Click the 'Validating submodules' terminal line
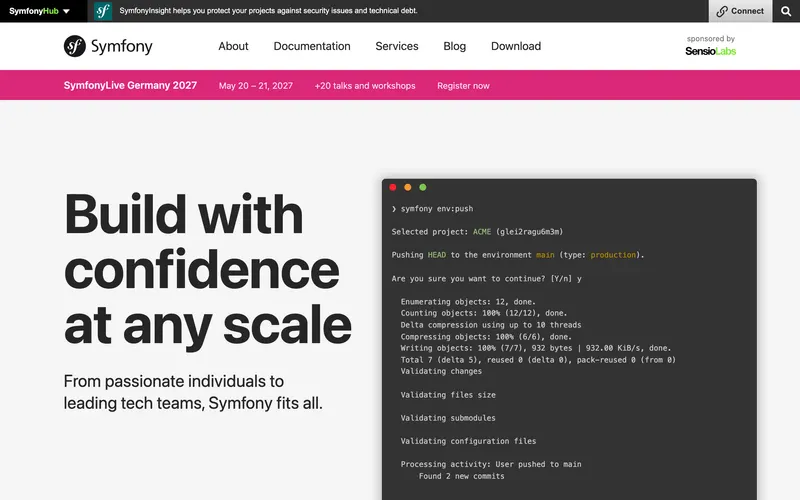Viewport: 800px width, 500px height. [x=447, y=418]
